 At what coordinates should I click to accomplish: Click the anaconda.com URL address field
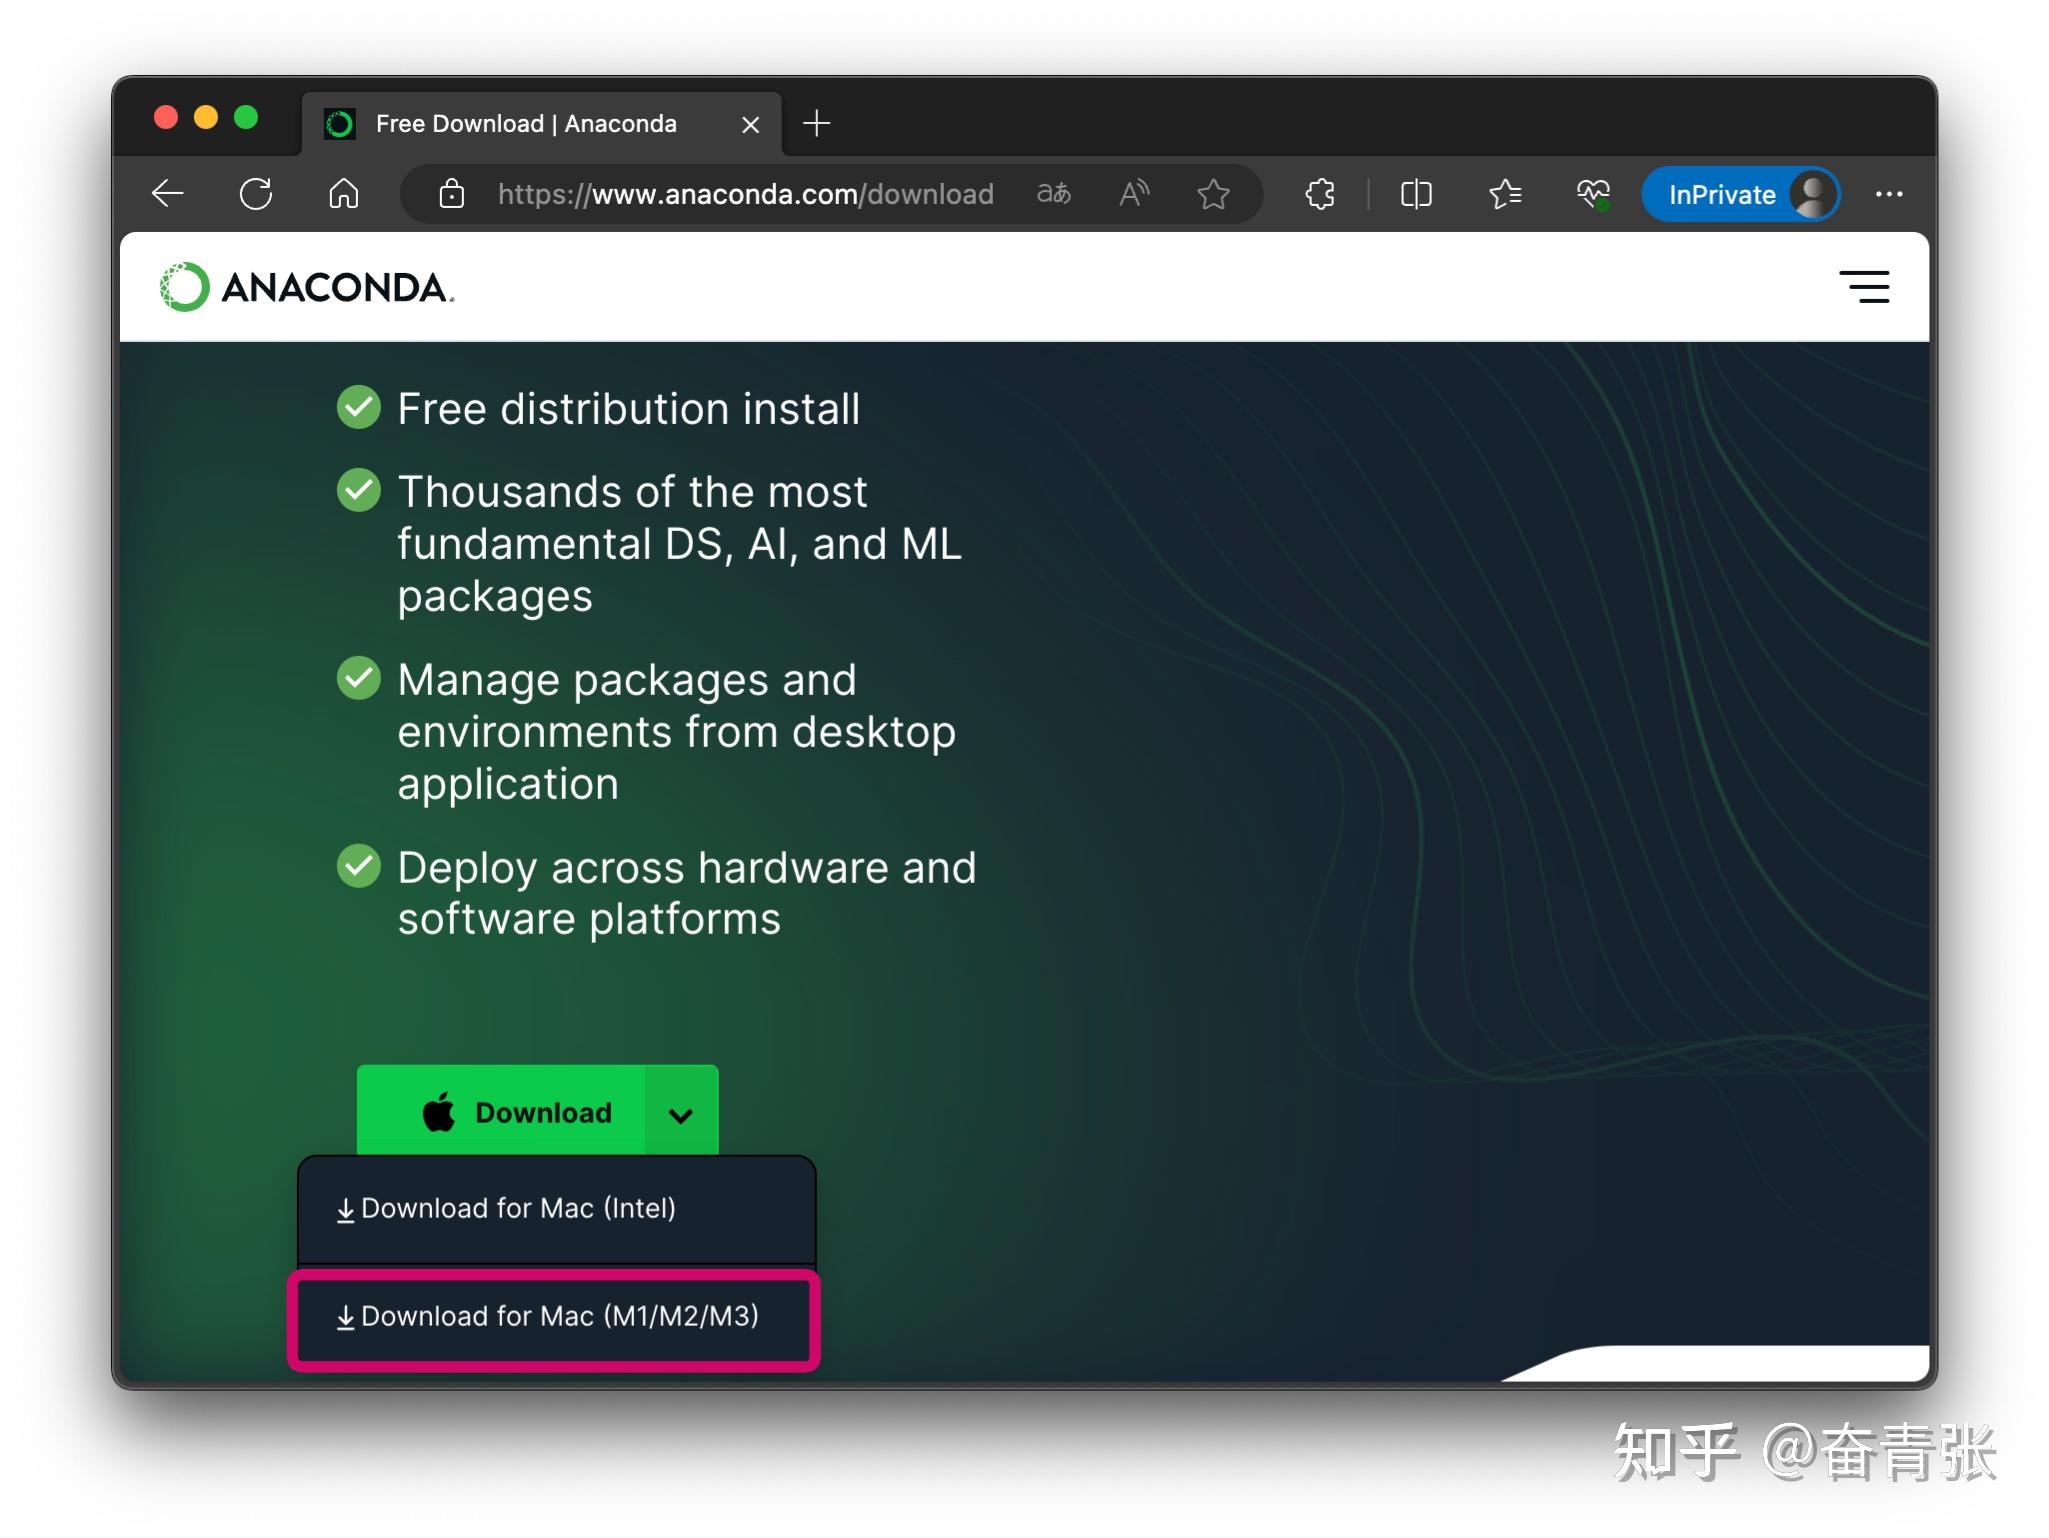click(745, 194)
